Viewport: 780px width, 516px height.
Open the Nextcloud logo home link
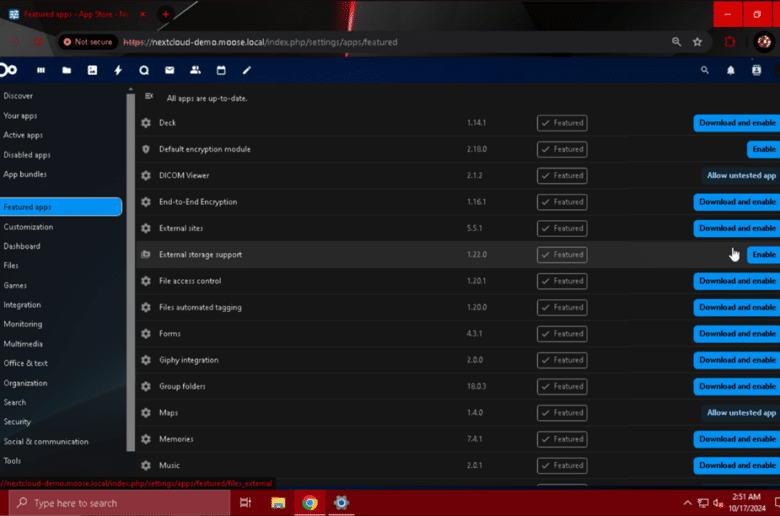pyautogui.click(x=7, y=70)
